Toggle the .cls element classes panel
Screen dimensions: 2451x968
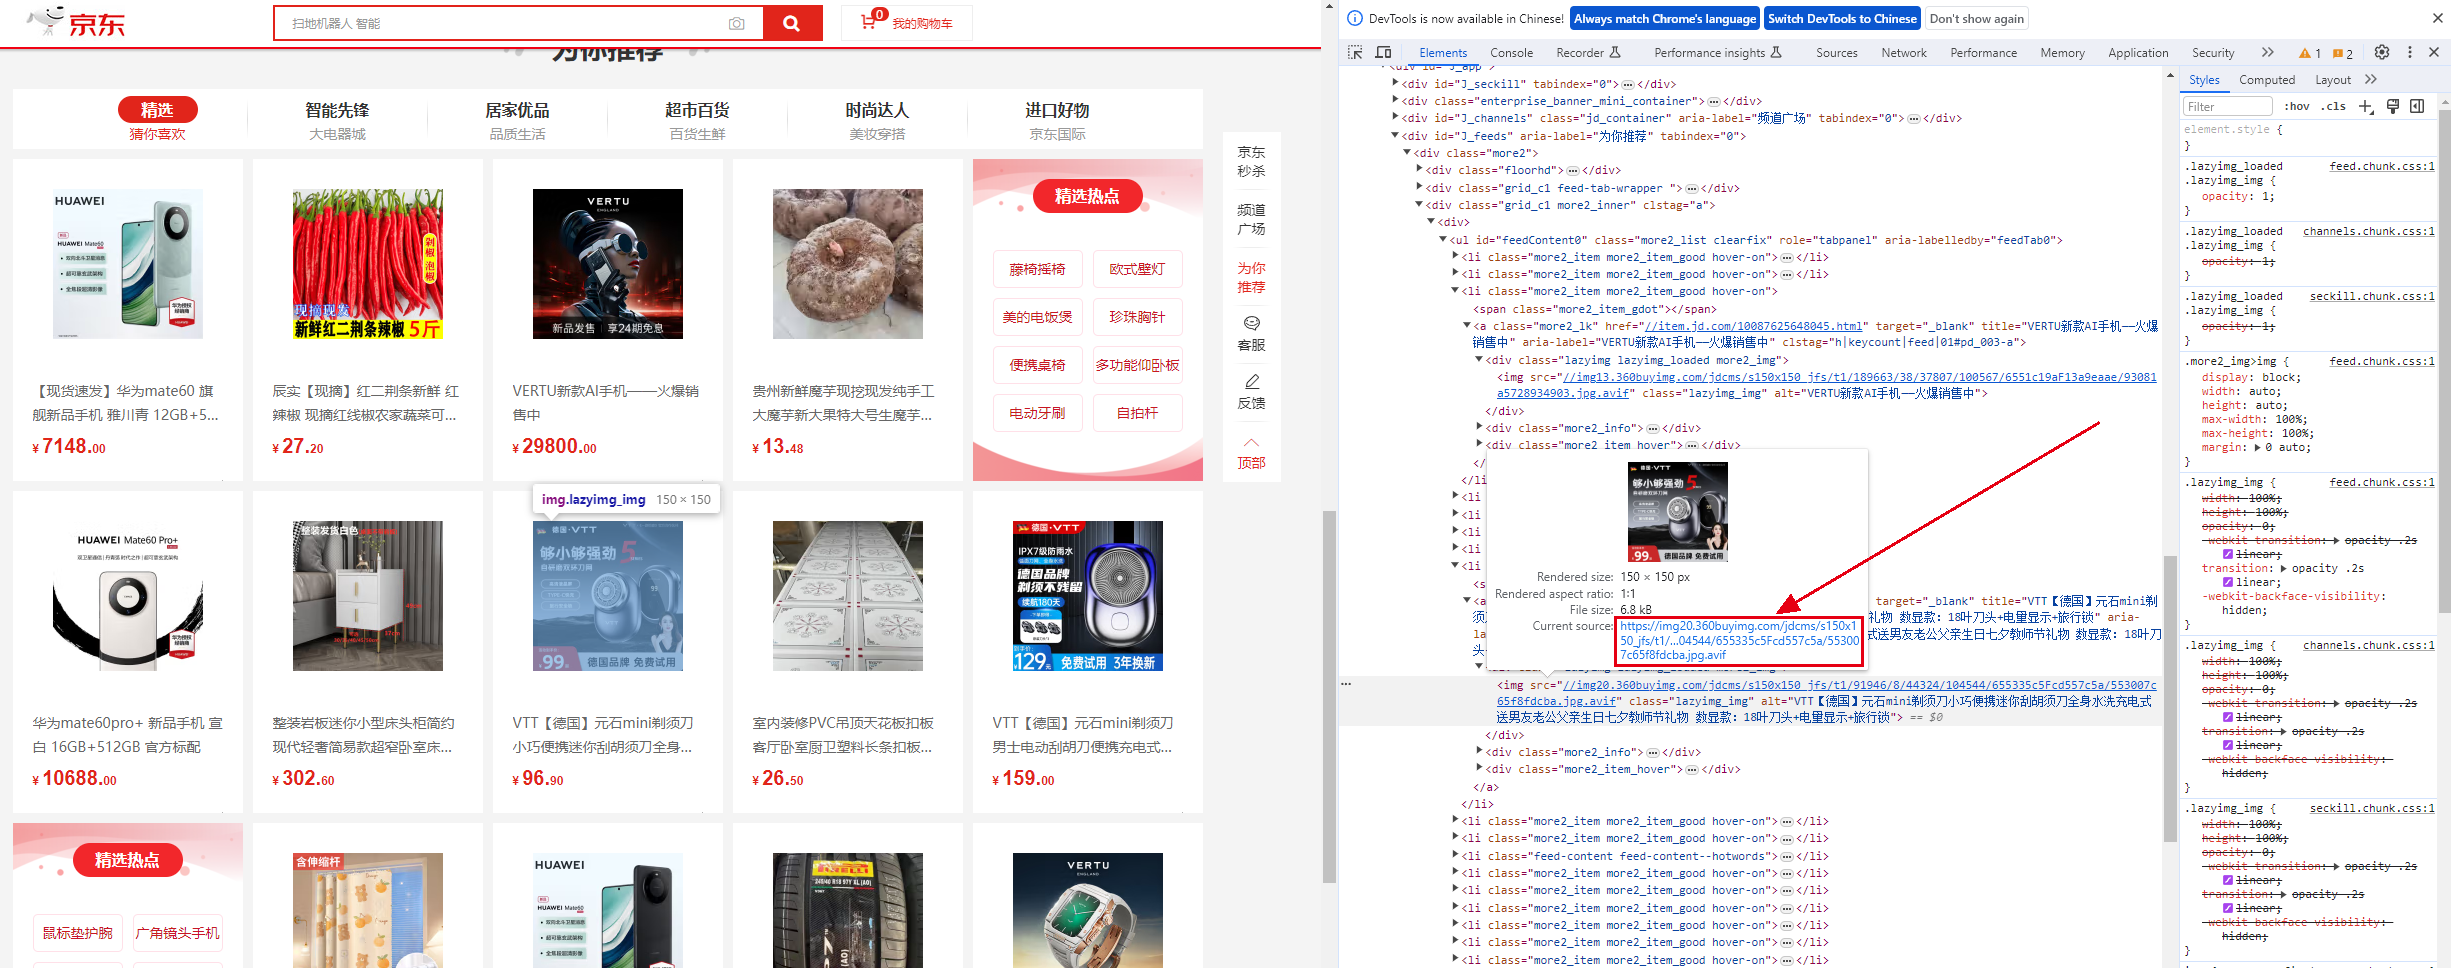pos(2335,106)
